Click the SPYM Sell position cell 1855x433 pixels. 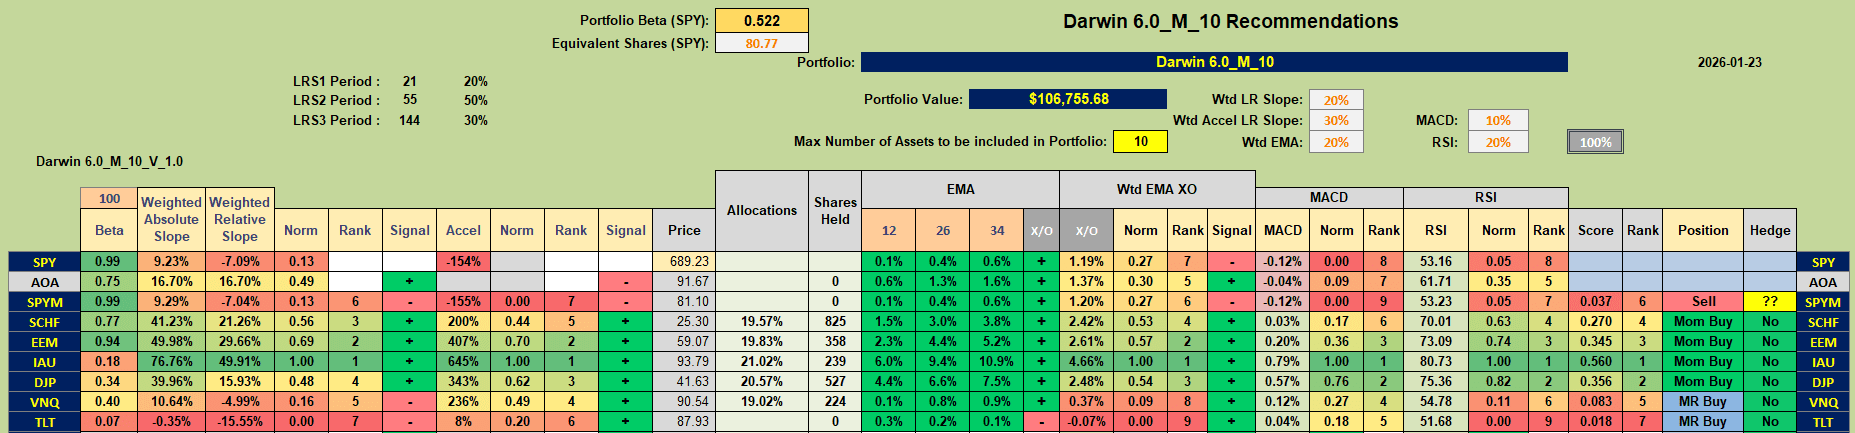(1703, 301)
